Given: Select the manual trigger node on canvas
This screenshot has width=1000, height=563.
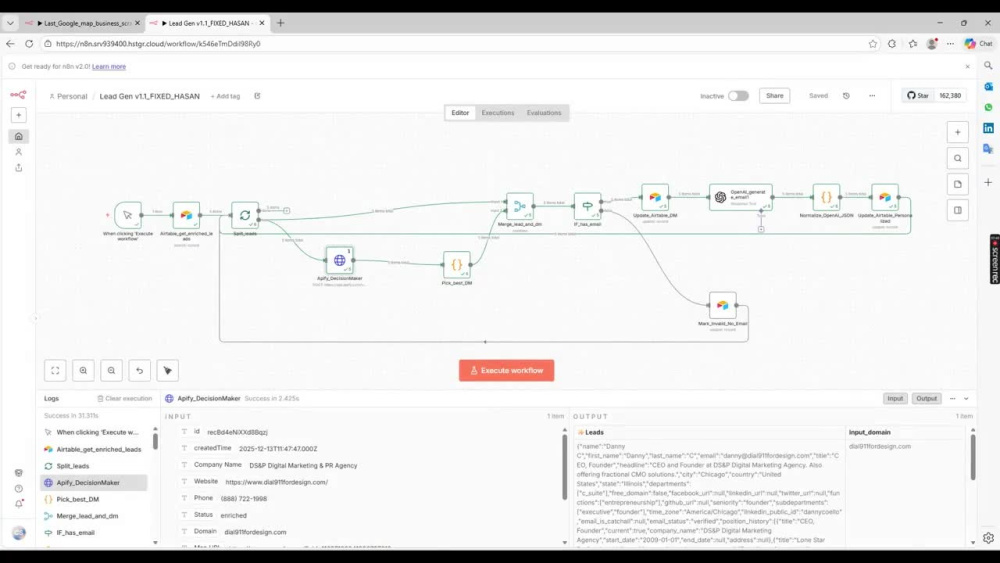Looking at the screenshot, I should click(128, 216).
